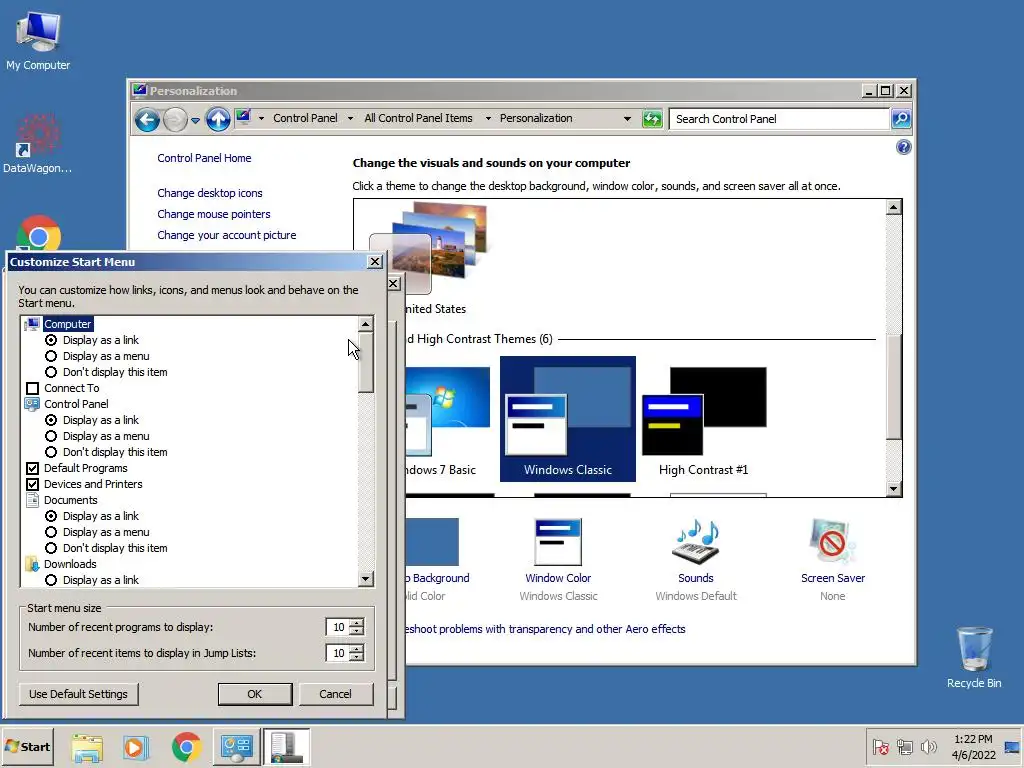Click the Search Control Panel magnifier
Viewport: 1024px width, 768px height.
click(901, 119)
